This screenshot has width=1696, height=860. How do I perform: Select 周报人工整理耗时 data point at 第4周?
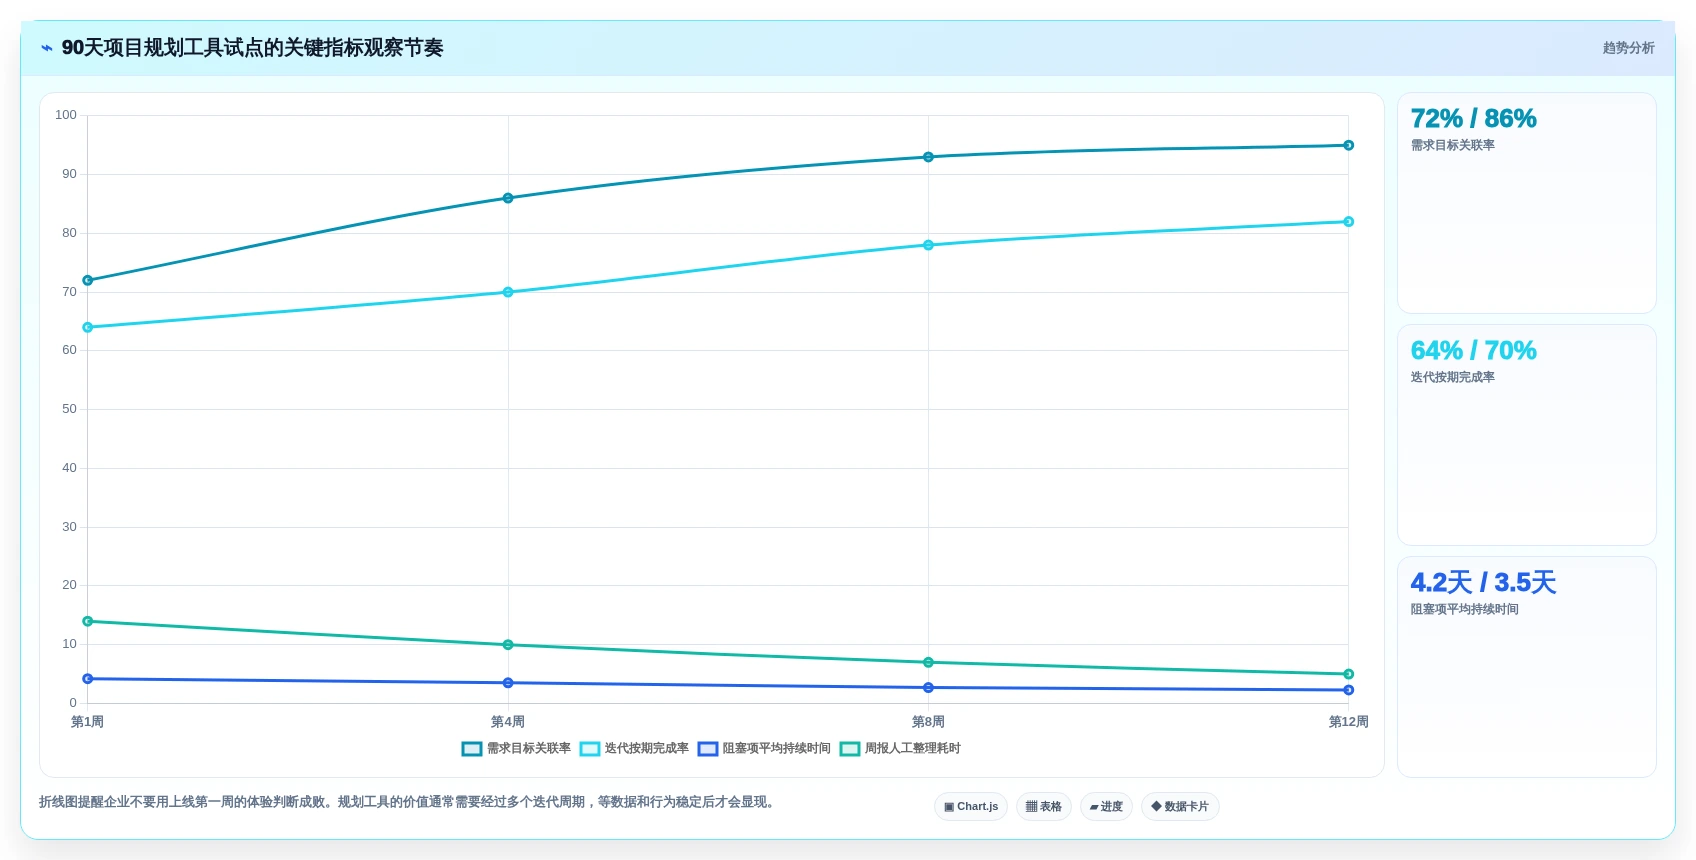pos(508,645)
